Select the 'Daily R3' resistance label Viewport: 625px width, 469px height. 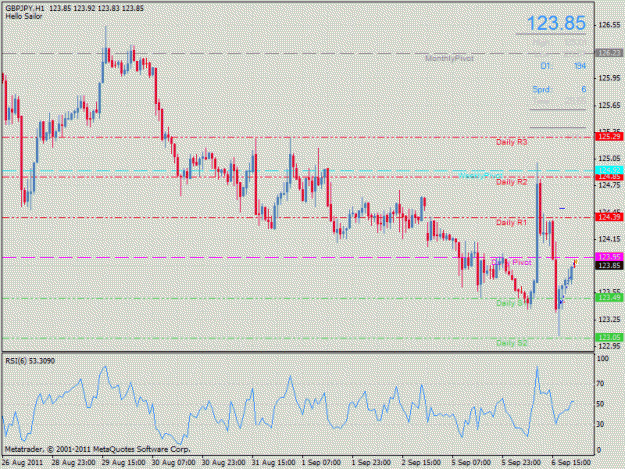point(511,142)
